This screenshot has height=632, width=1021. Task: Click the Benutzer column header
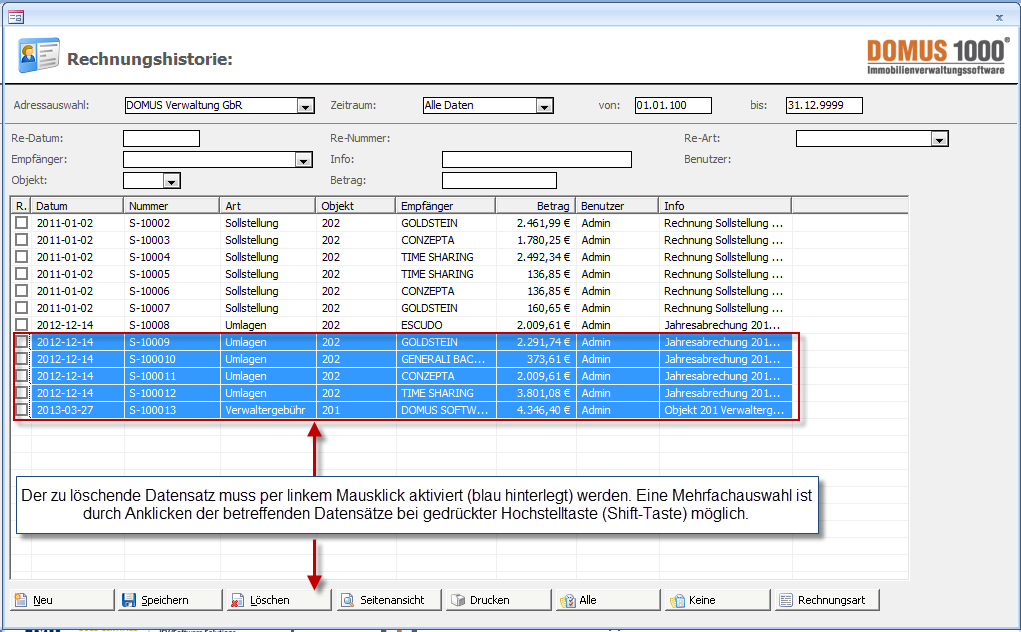pos(617,206)
